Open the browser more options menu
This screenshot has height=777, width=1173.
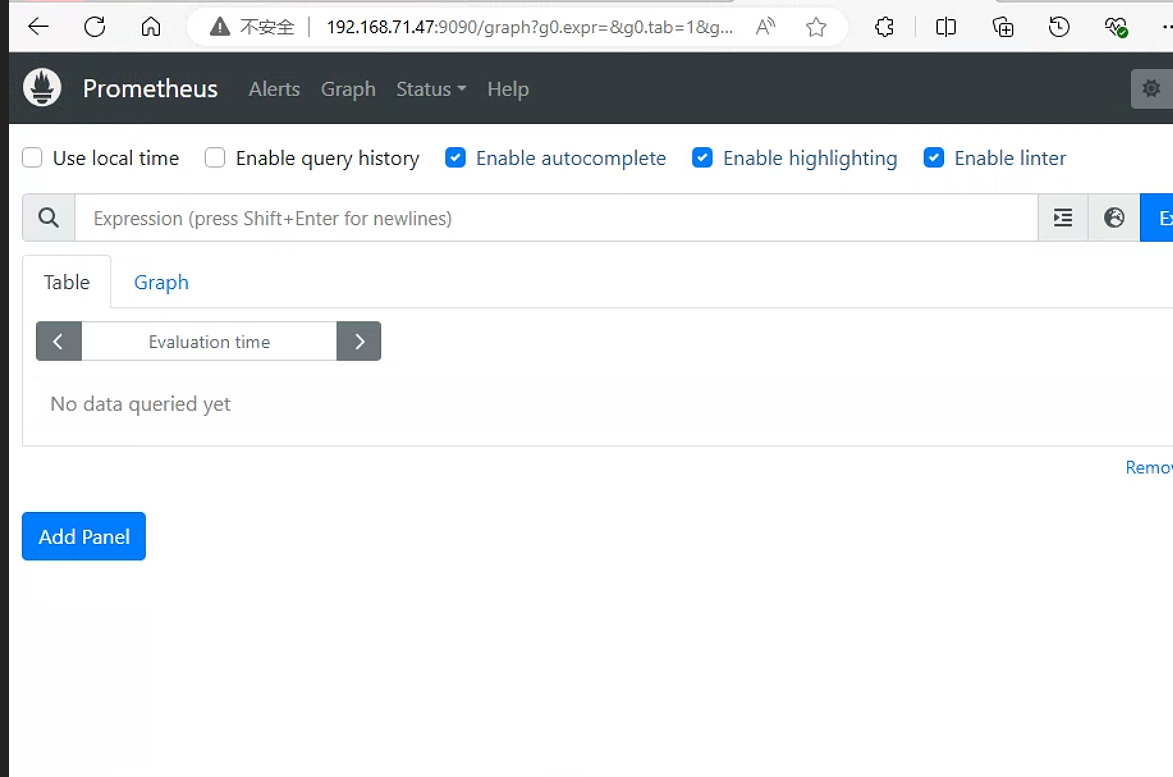click(1167, 28)
